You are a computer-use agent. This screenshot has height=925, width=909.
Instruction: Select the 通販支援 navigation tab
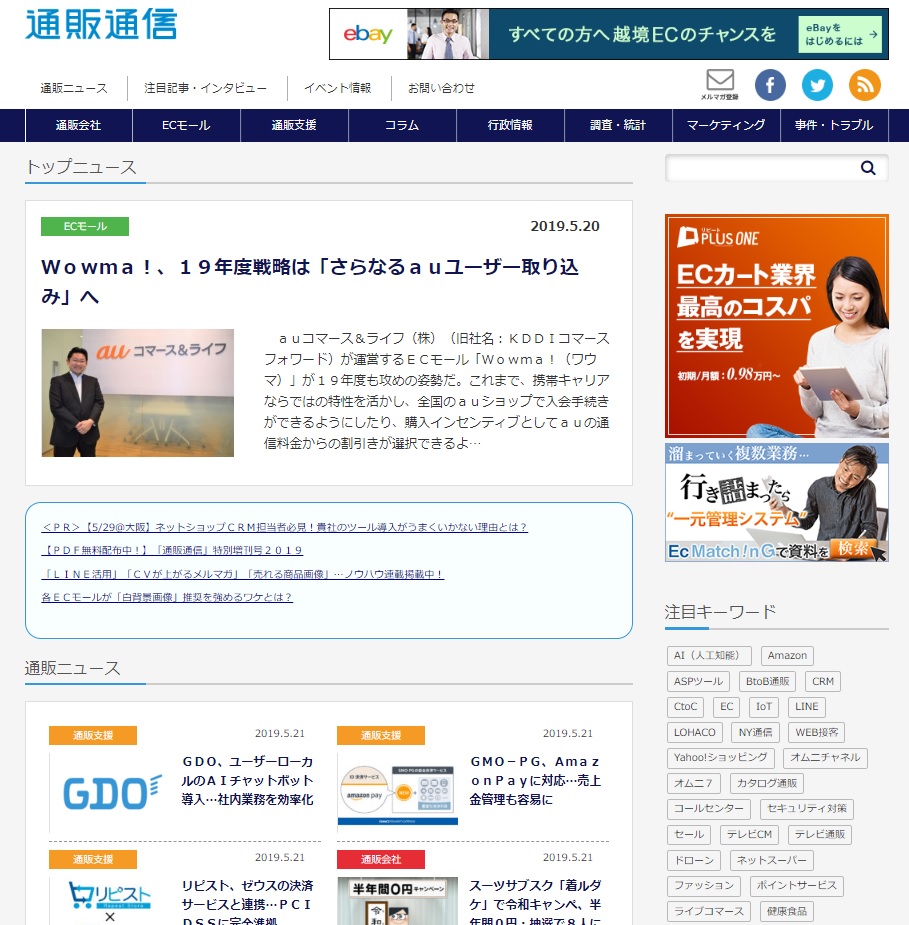[294, 125]
